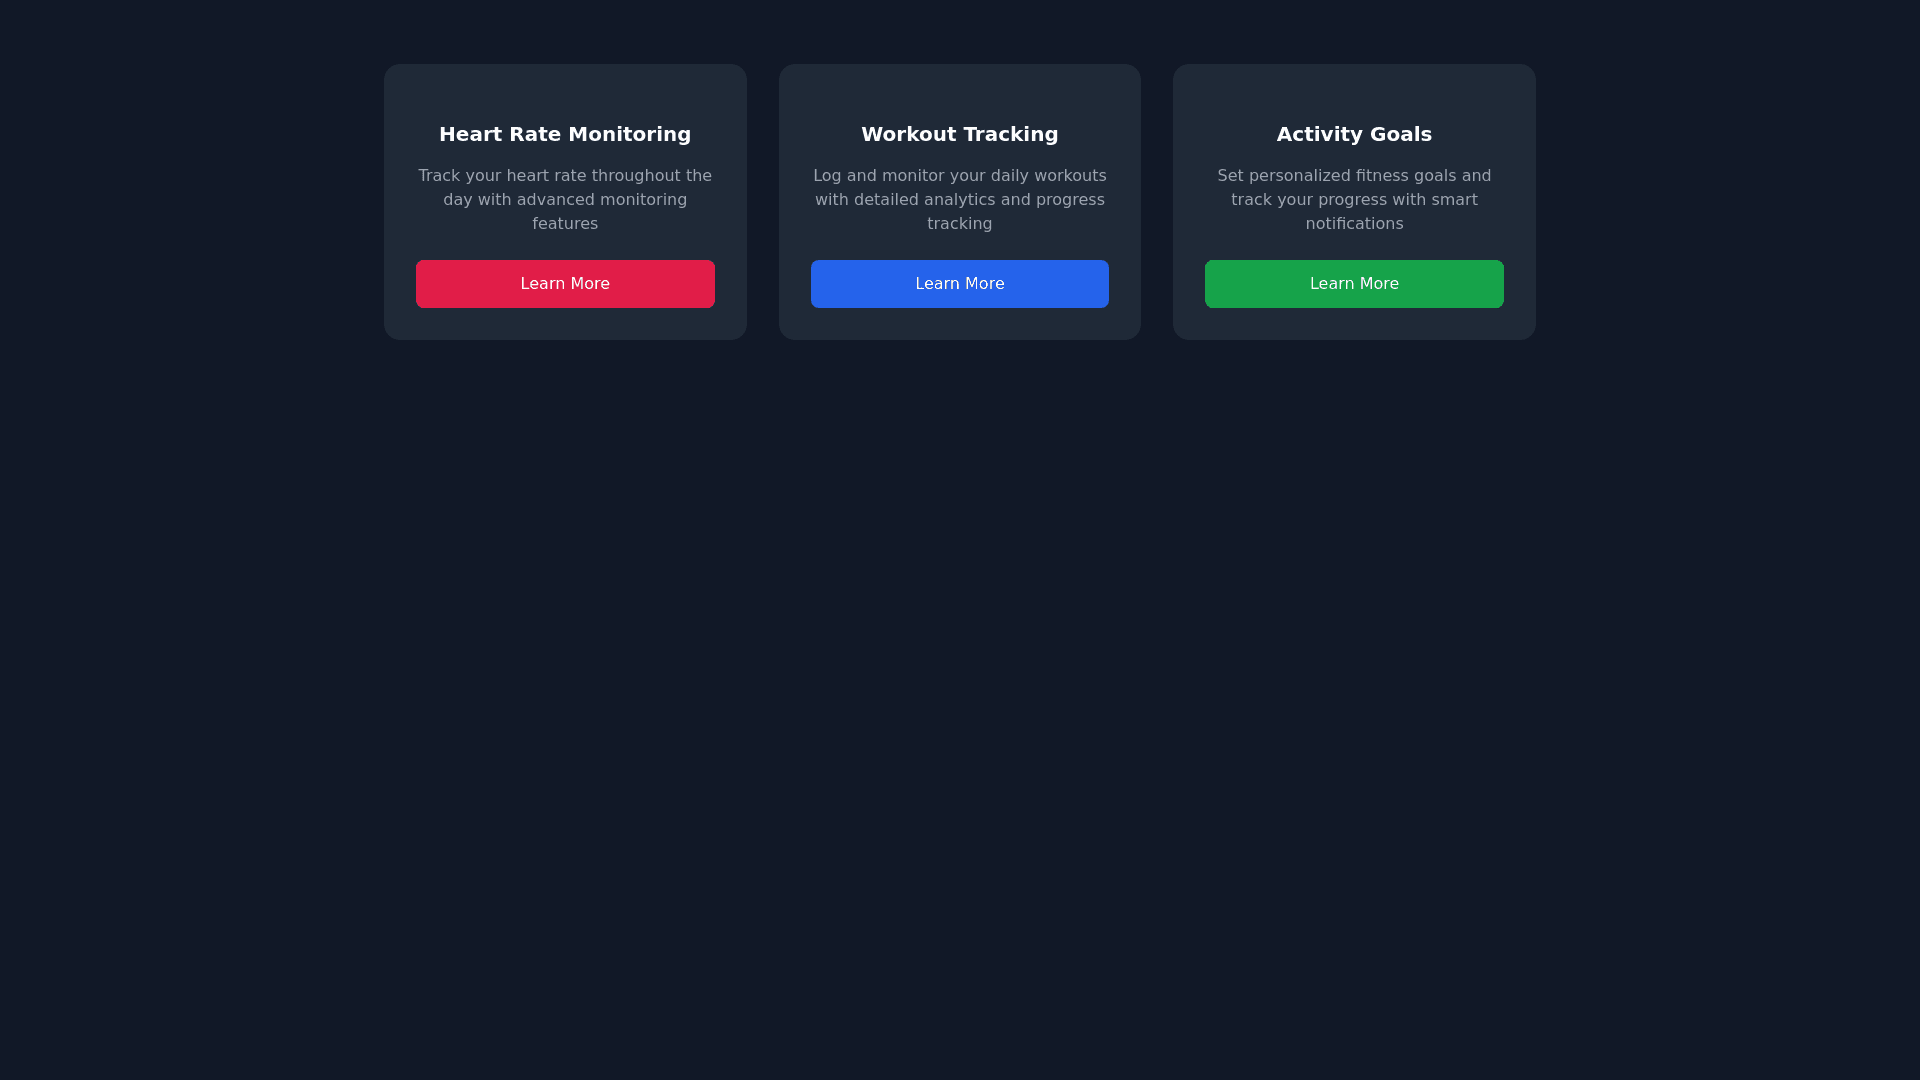Select the Heart Rate Monitoring heading
Screen dimensions: 1920x1080
point(565,134)
